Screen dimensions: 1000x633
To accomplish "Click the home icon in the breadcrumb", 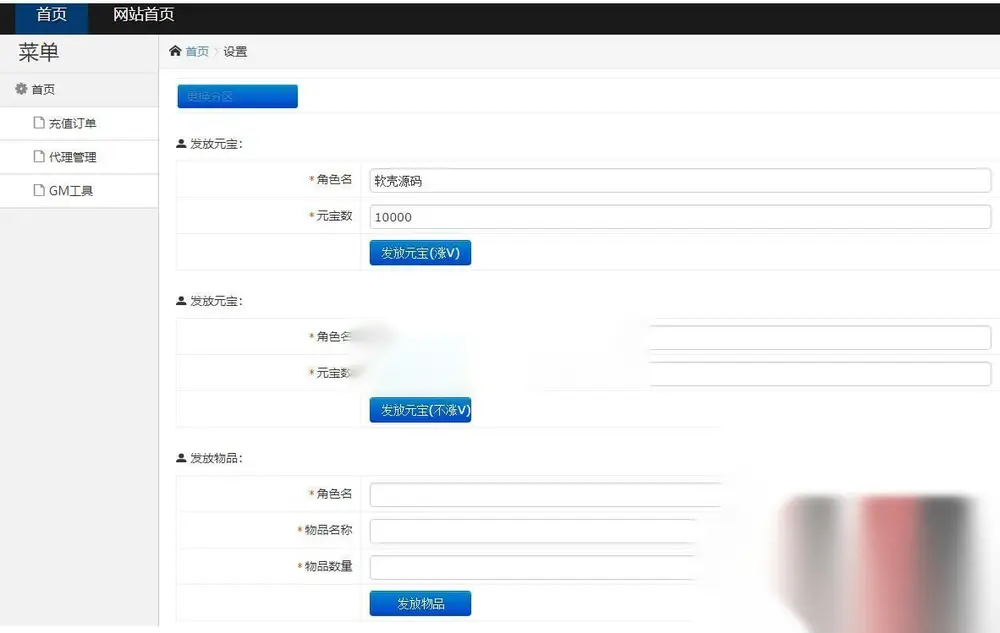I will click(x=175, y=51).
